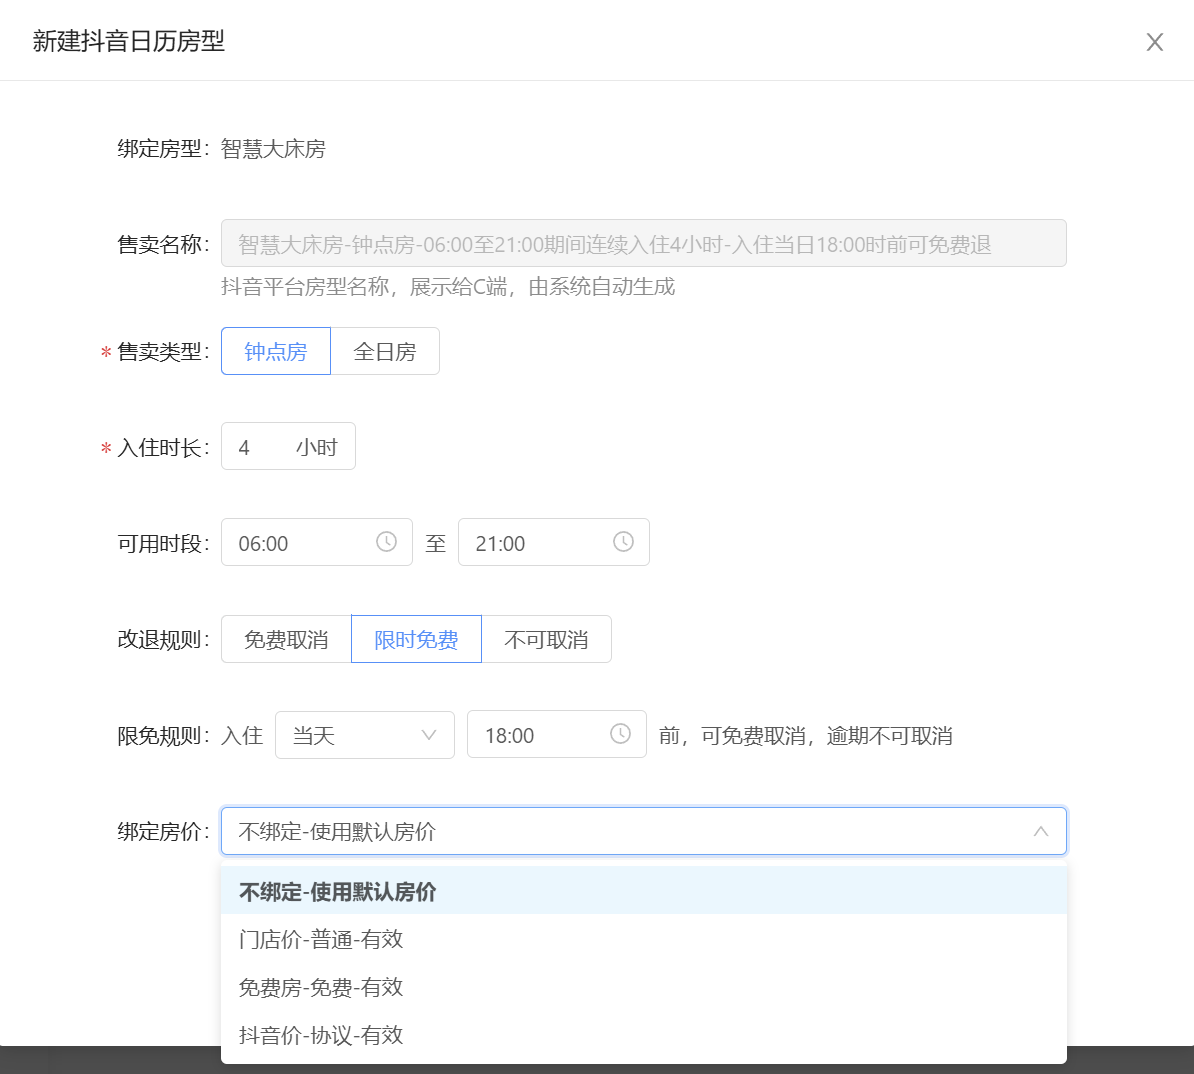The image size is (1194, 1074).
Task: Click the 18:00 free-cancel deadline field
Action: click(557, 735)
